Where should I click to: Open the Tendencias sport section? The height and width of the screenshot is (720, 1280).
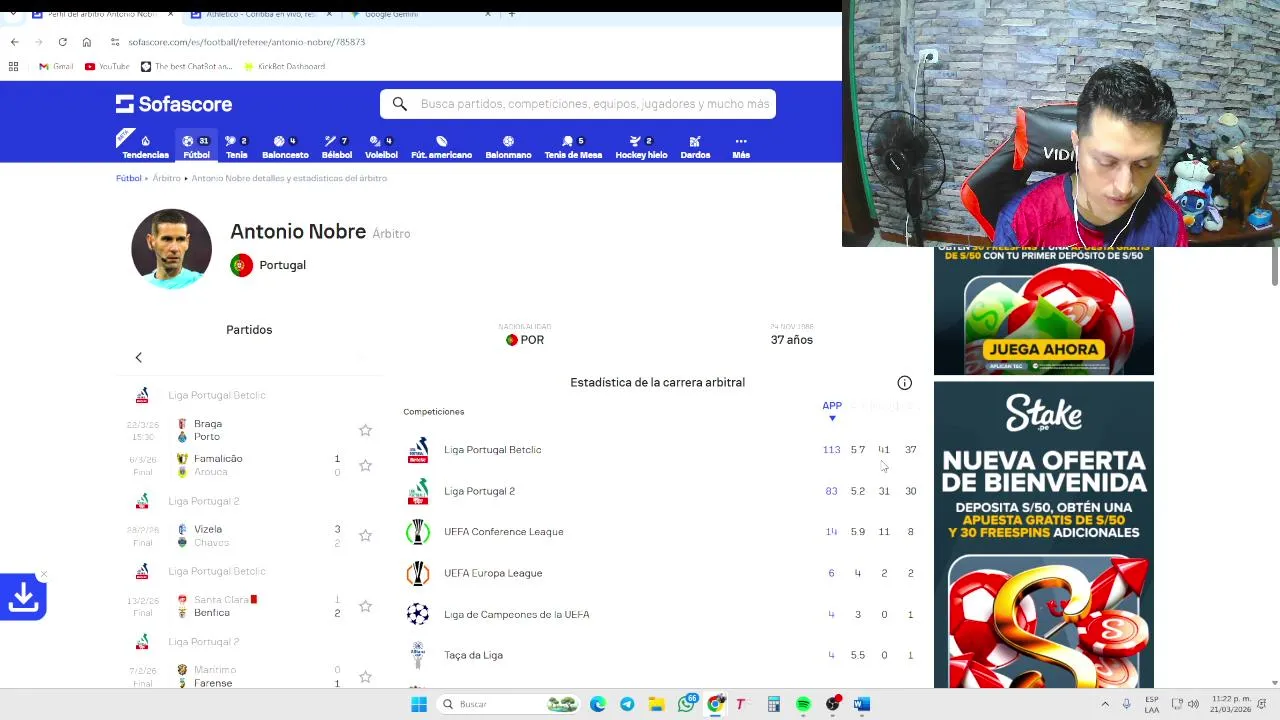coord(145,147)
